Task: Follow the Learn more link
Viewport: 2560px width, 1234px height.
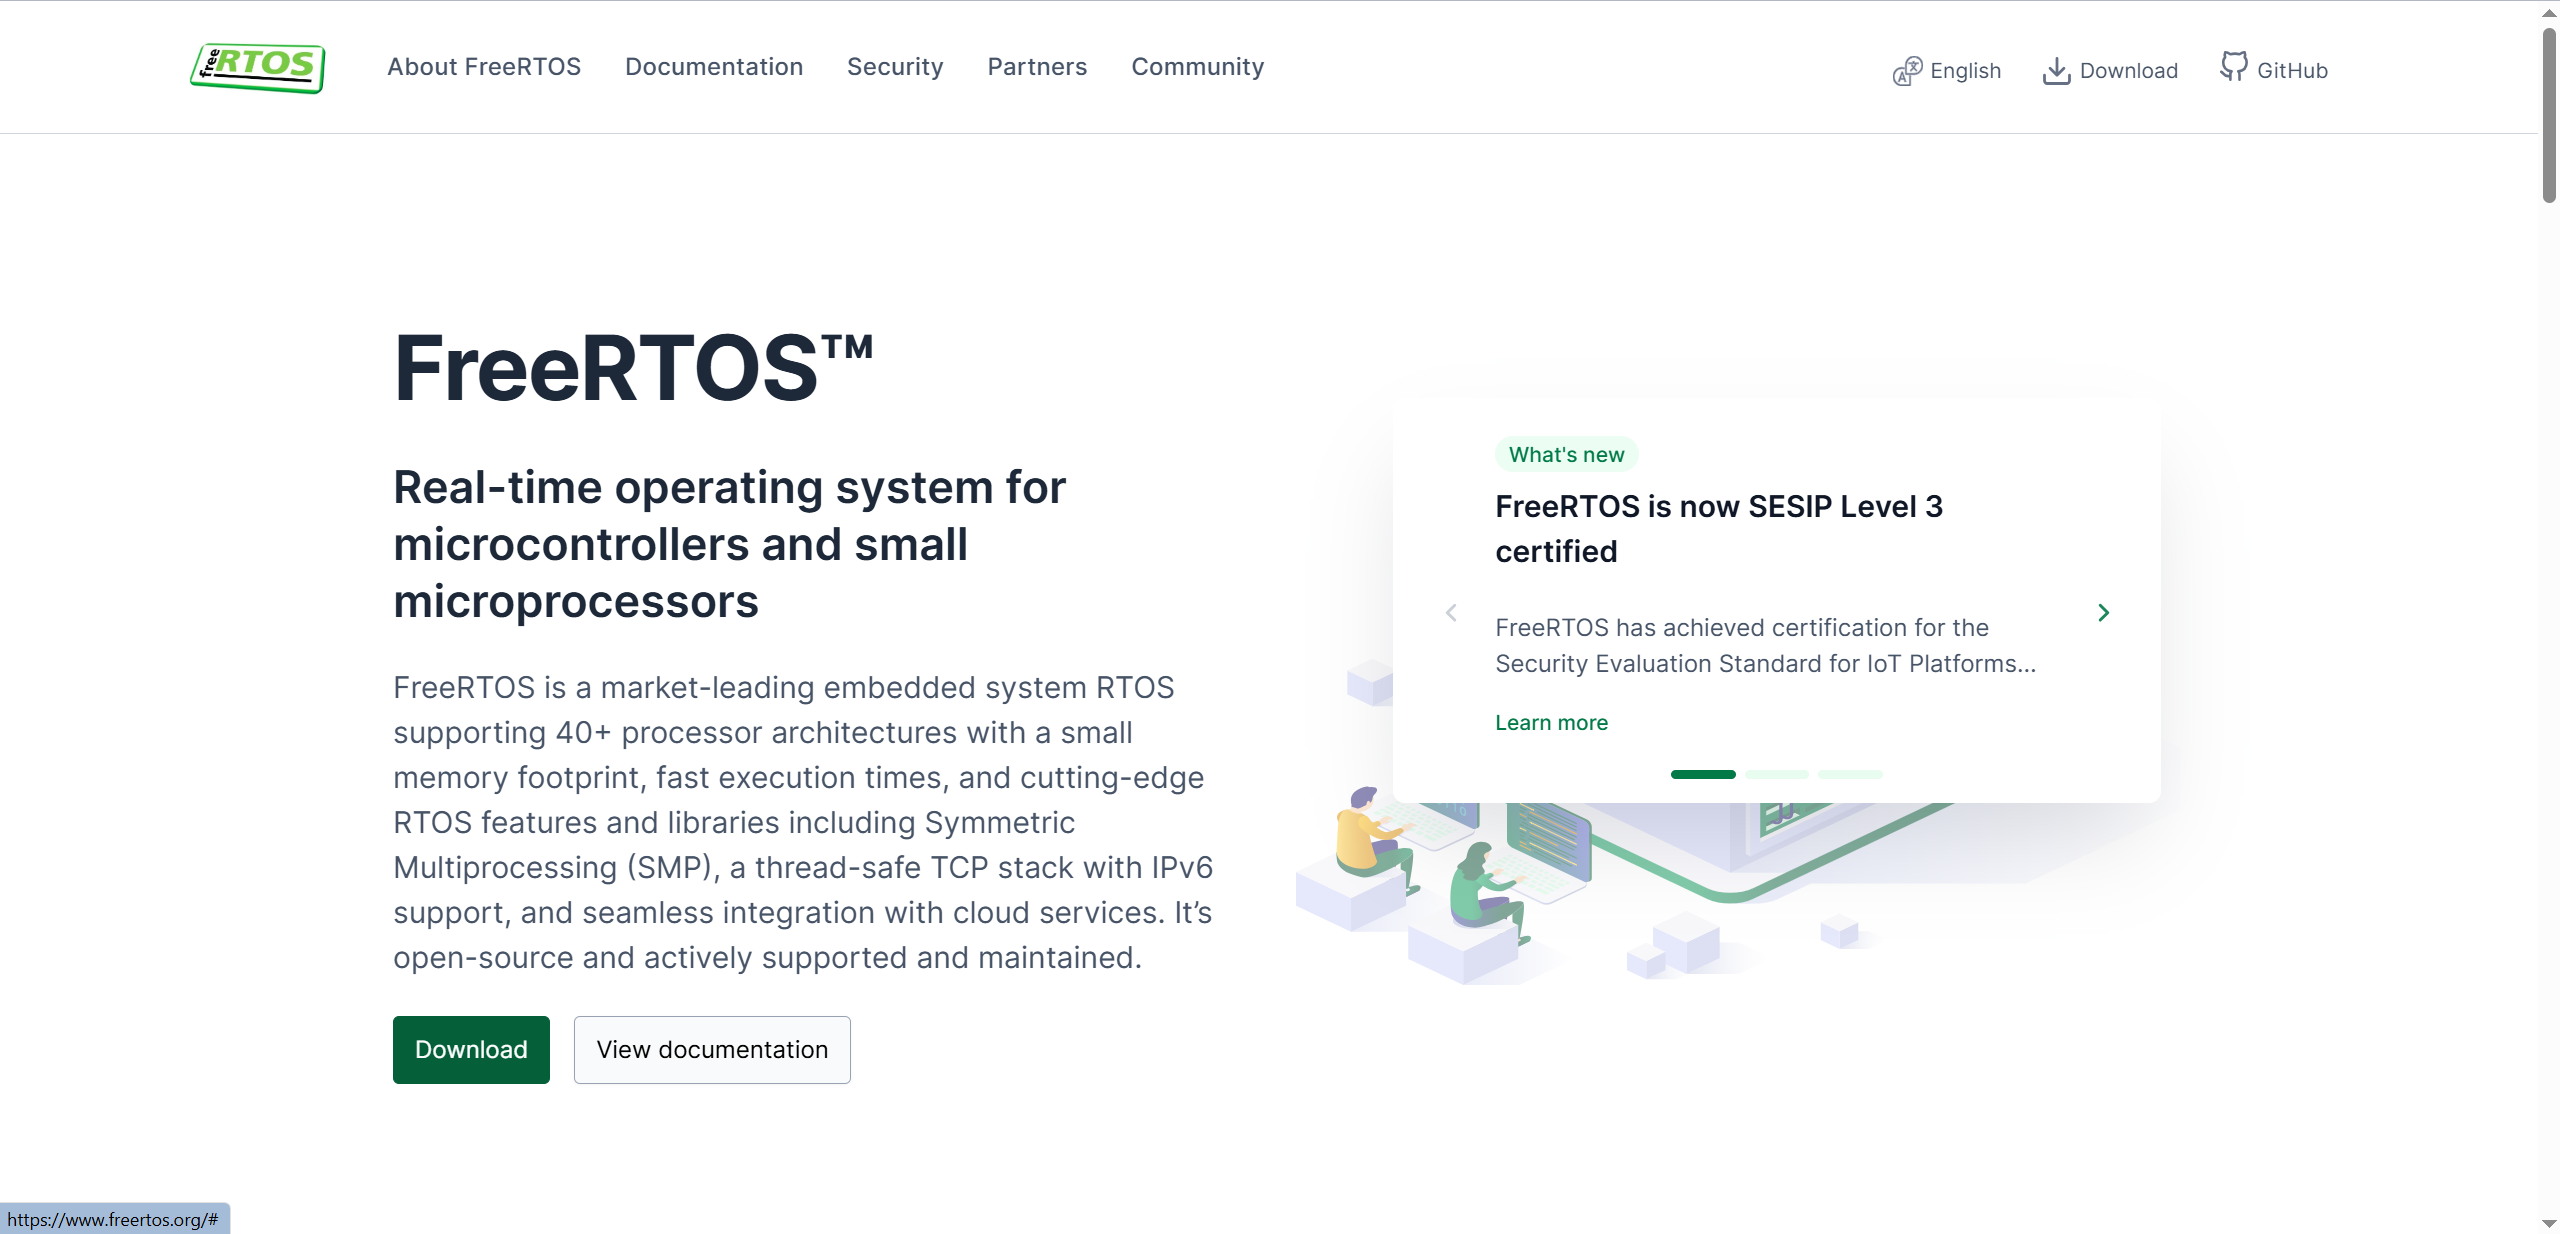Action: (1551, 723)
